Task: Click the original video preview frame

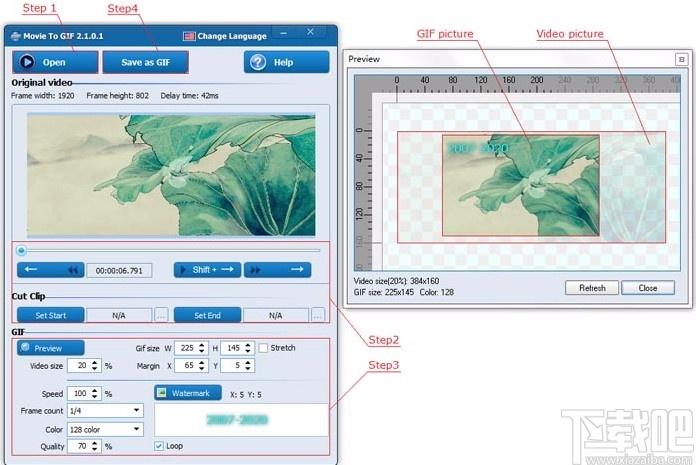Action: [x=171, y=174]
